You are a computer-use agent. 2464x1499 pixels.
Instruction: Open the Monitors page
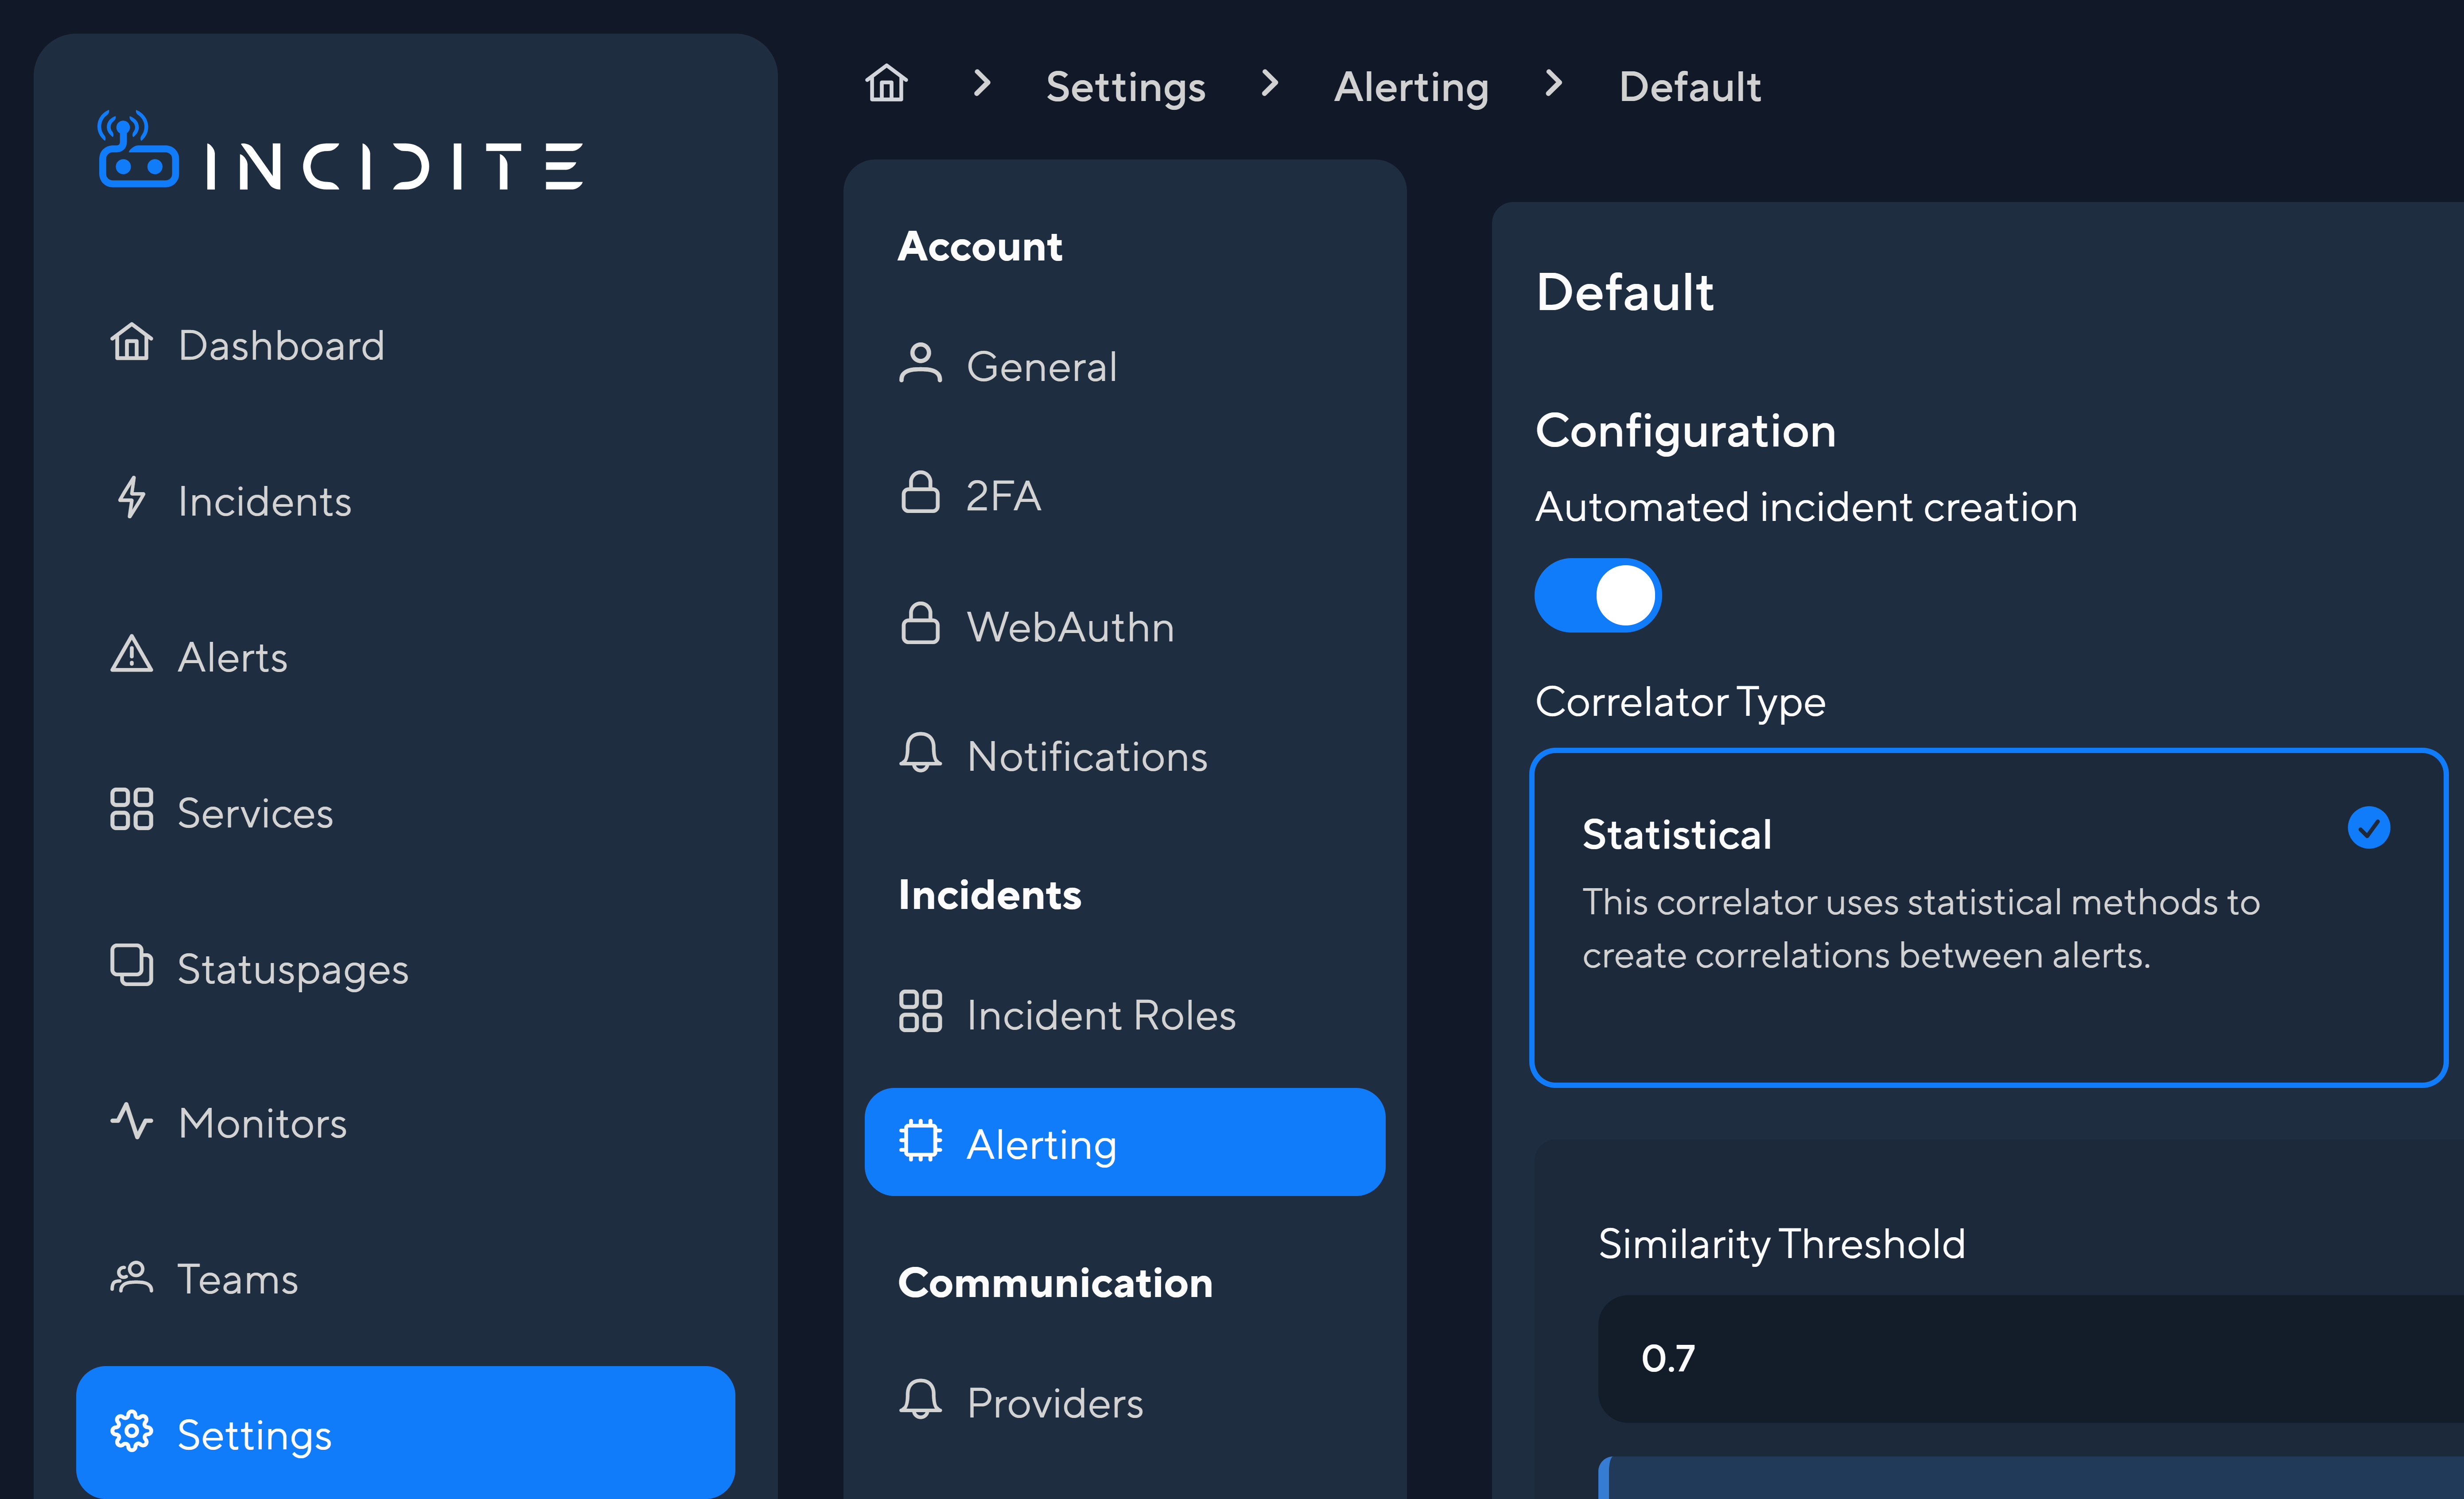pos(406,1123)
